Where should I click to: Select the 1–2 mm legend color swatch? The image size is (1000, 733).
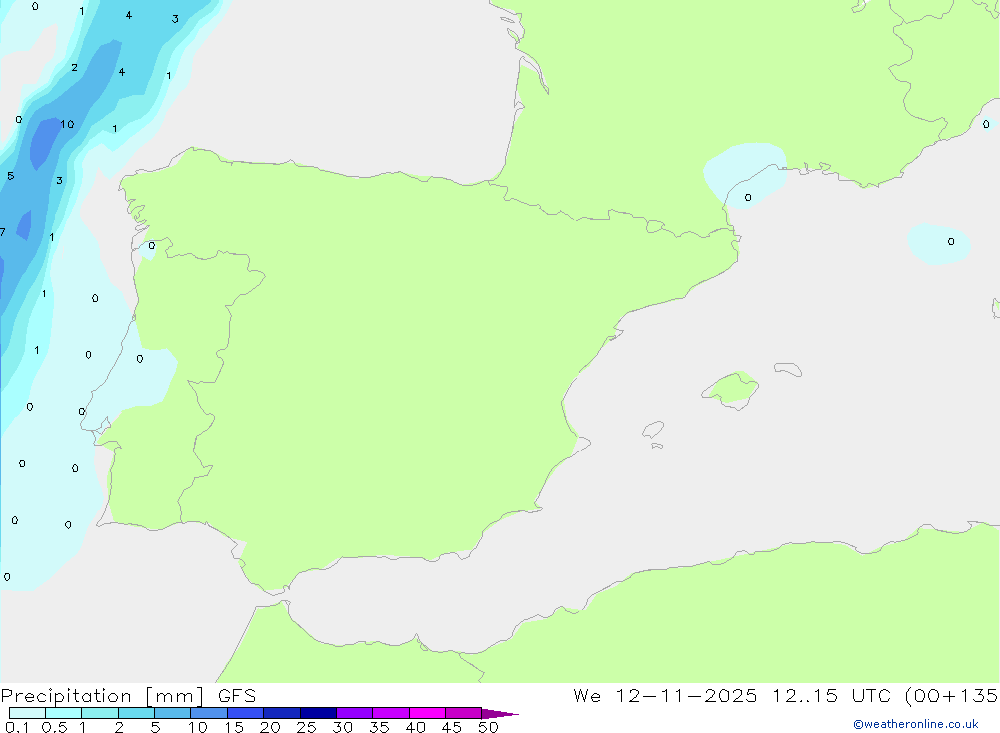coord(99,713)
